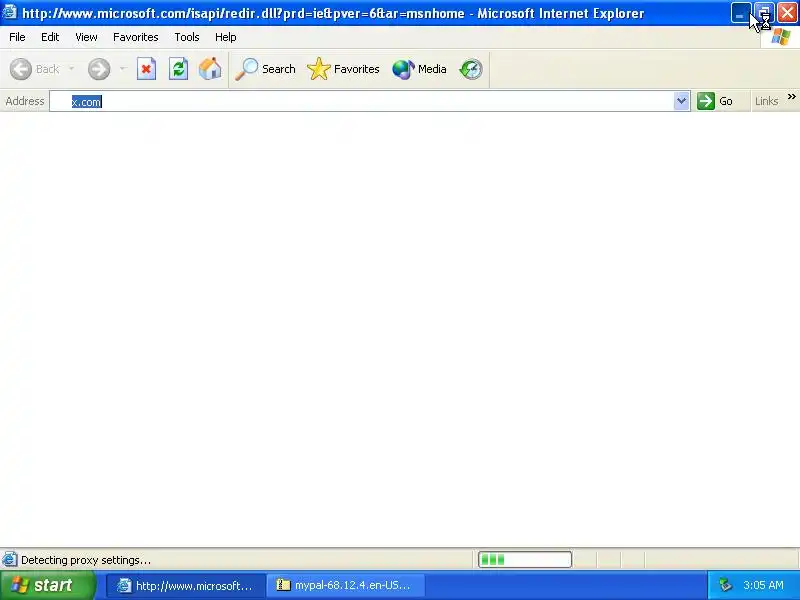Click the IE page icon in title bar
The width and height of the screenshot is (800, 600).
tap(10, 12)
